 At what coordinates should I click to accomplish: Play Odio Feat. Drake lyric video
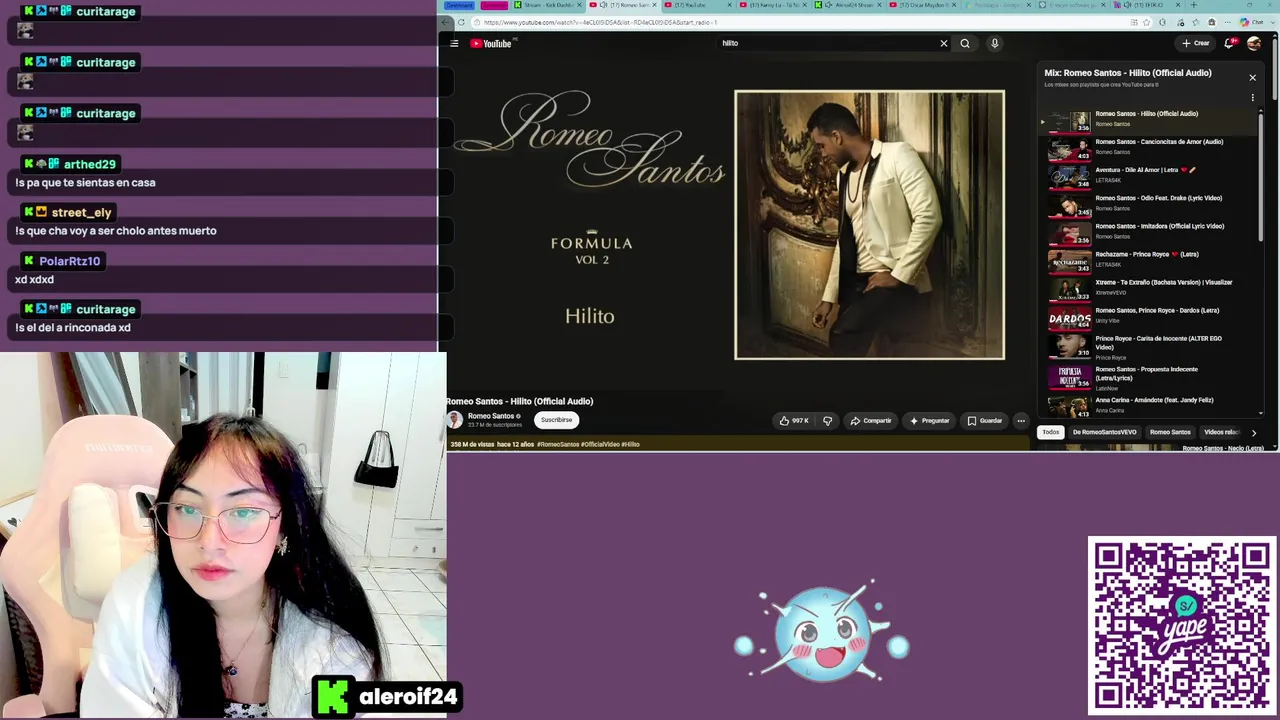1148,205
